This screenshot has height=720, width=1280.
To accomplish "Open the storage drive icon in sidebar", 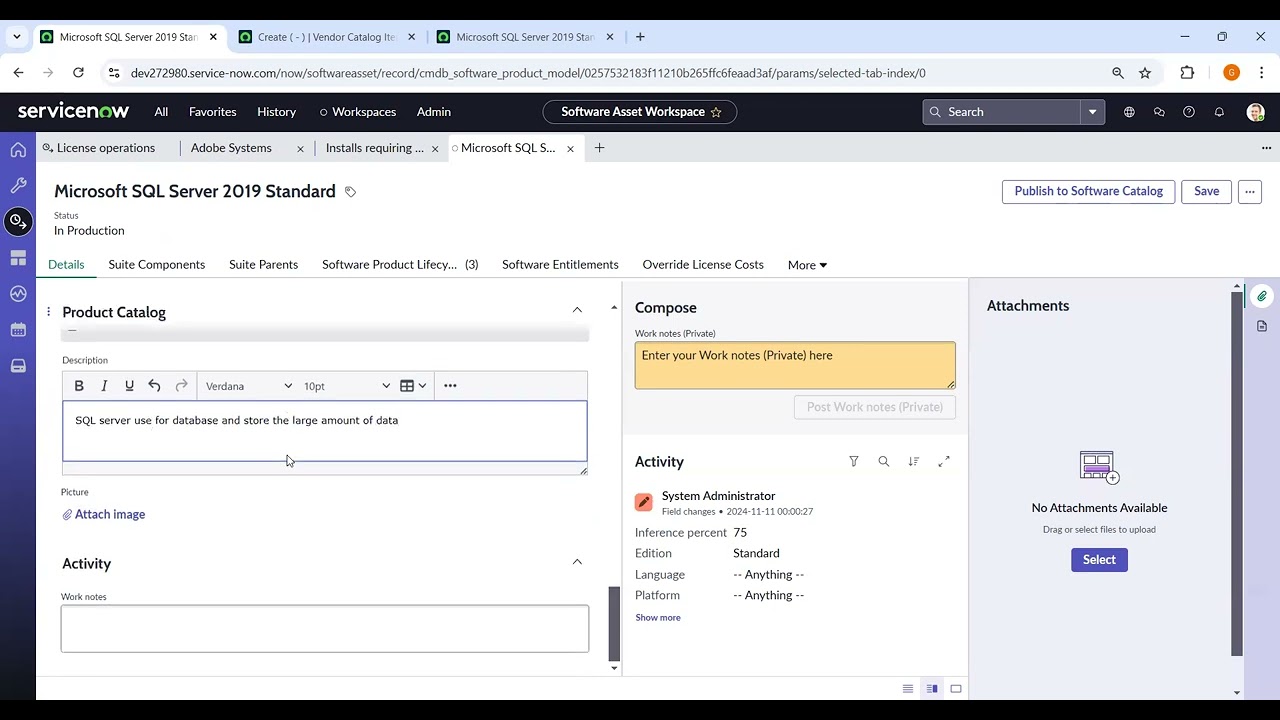I will point(18,366).
